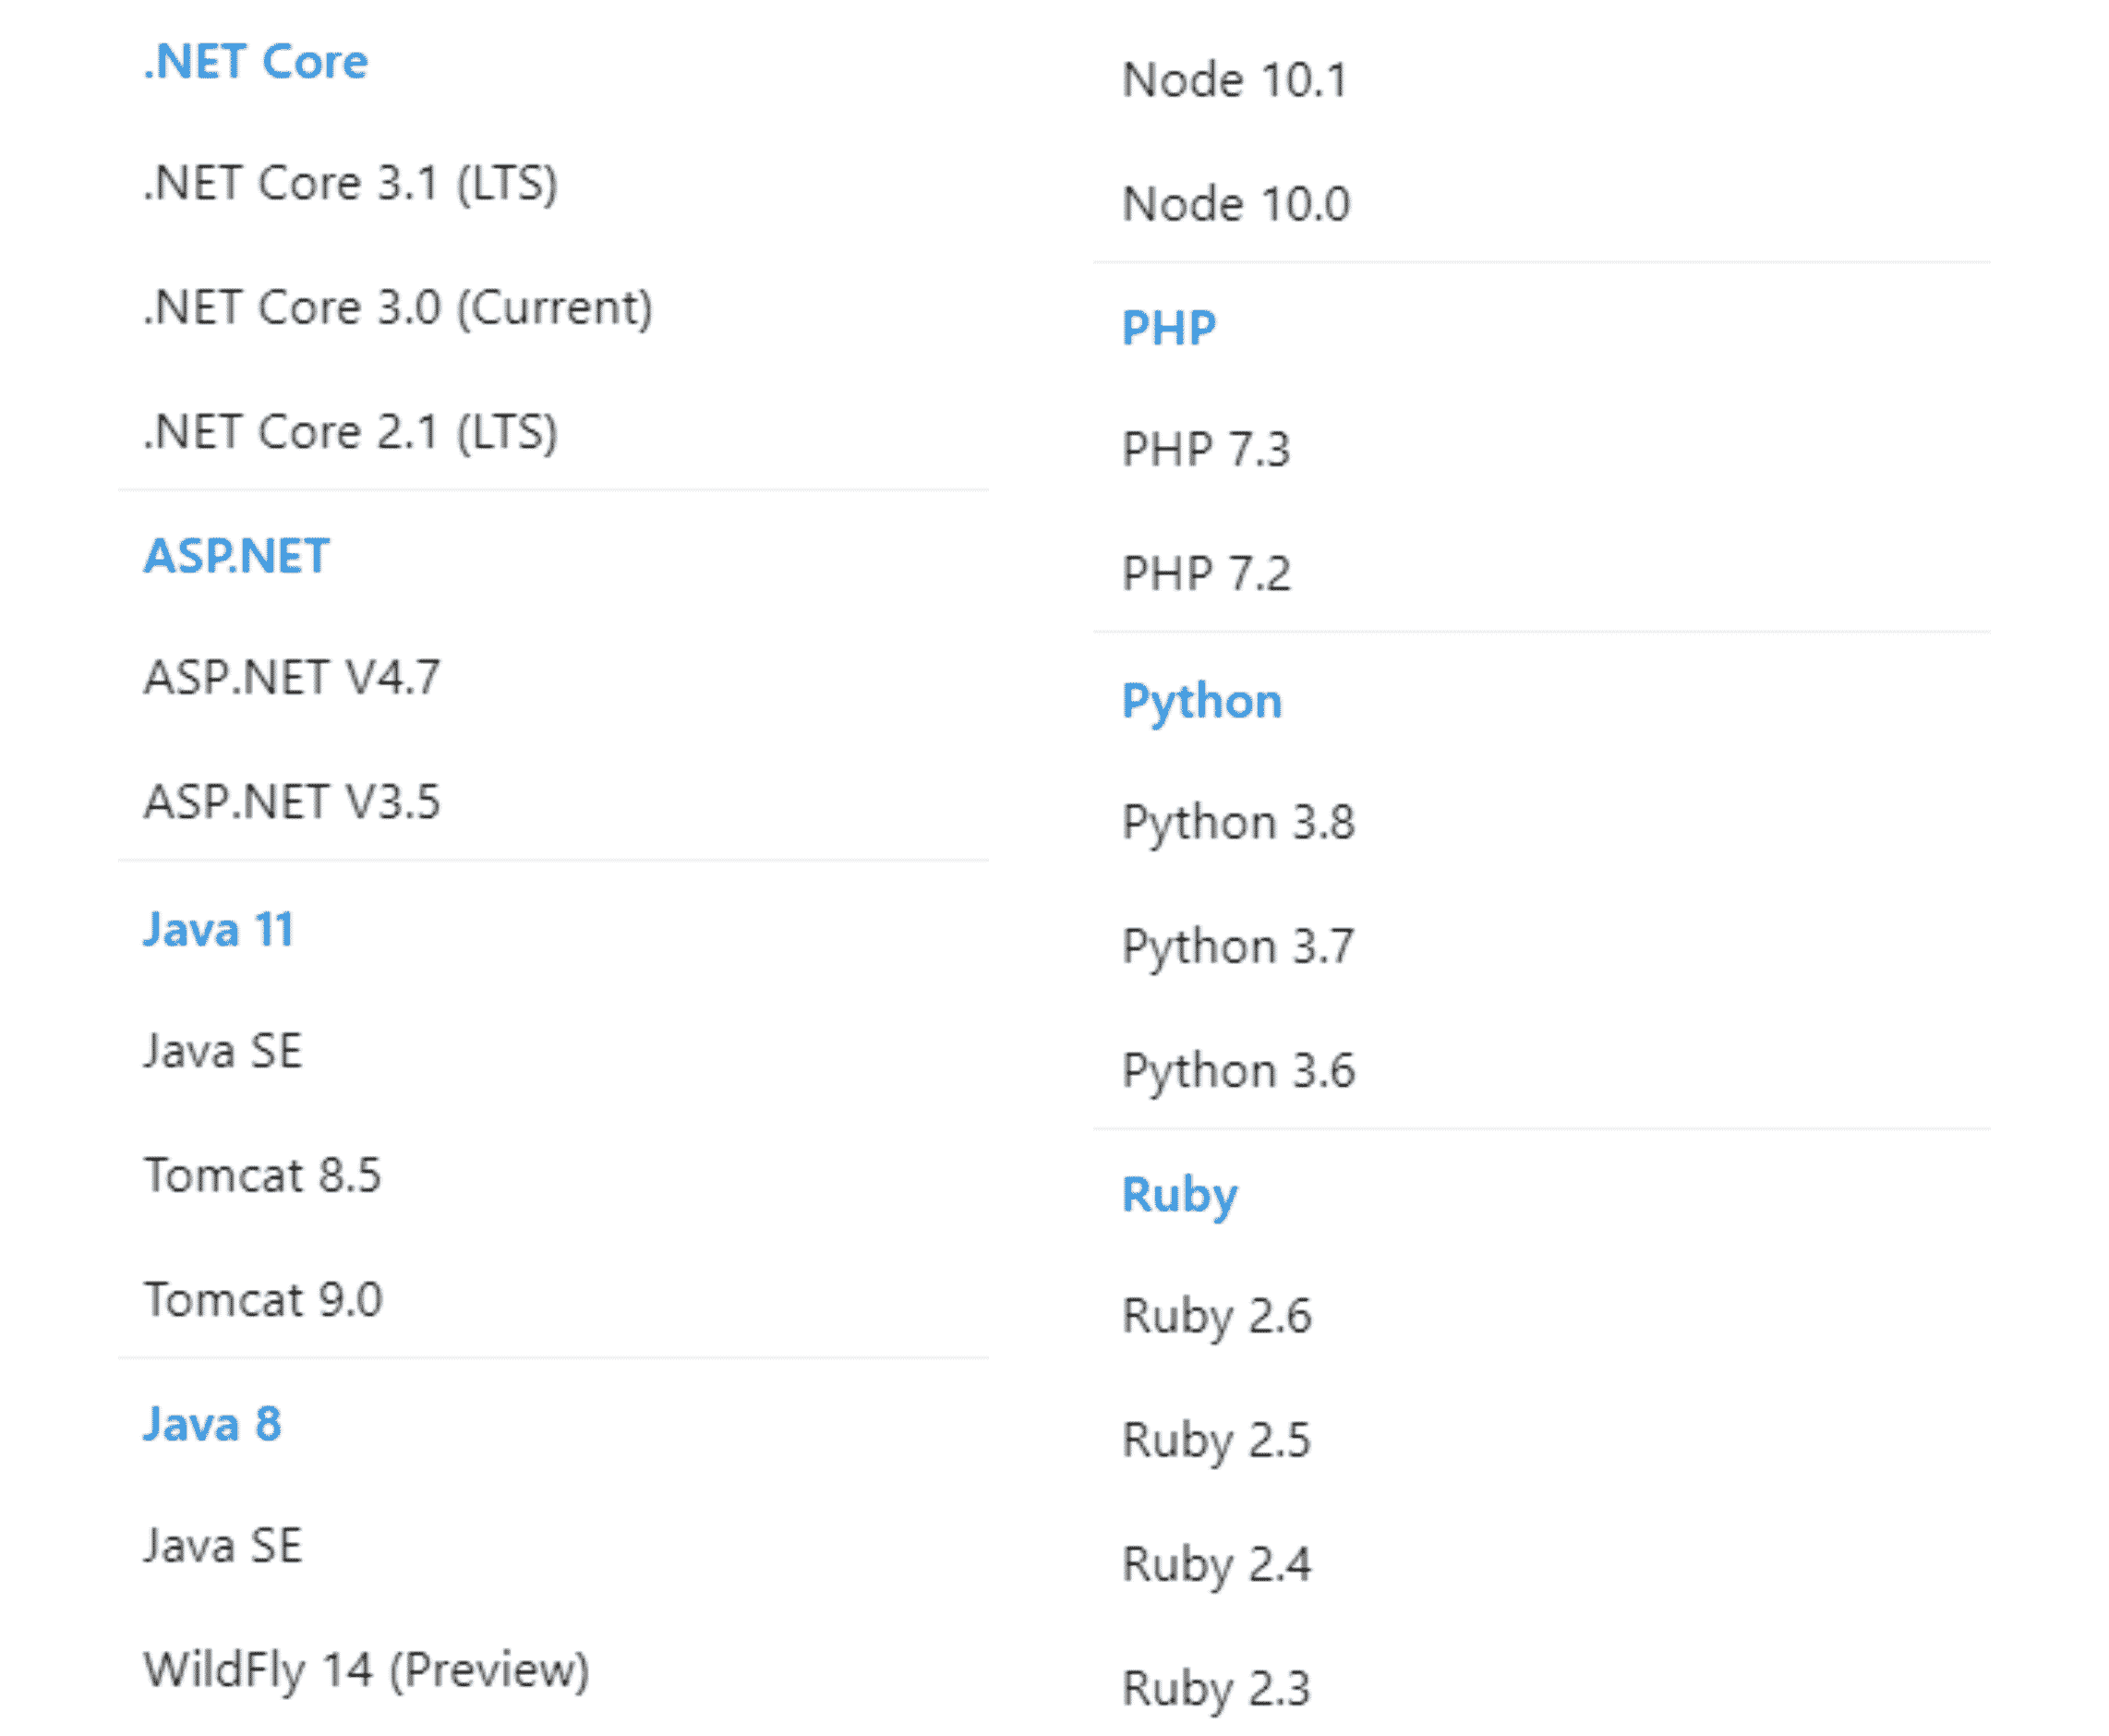Pick Ruby 2.4 version
This screenshot has height=1736, width=2109.
pyautogui.click(x=1215, y=1564)
